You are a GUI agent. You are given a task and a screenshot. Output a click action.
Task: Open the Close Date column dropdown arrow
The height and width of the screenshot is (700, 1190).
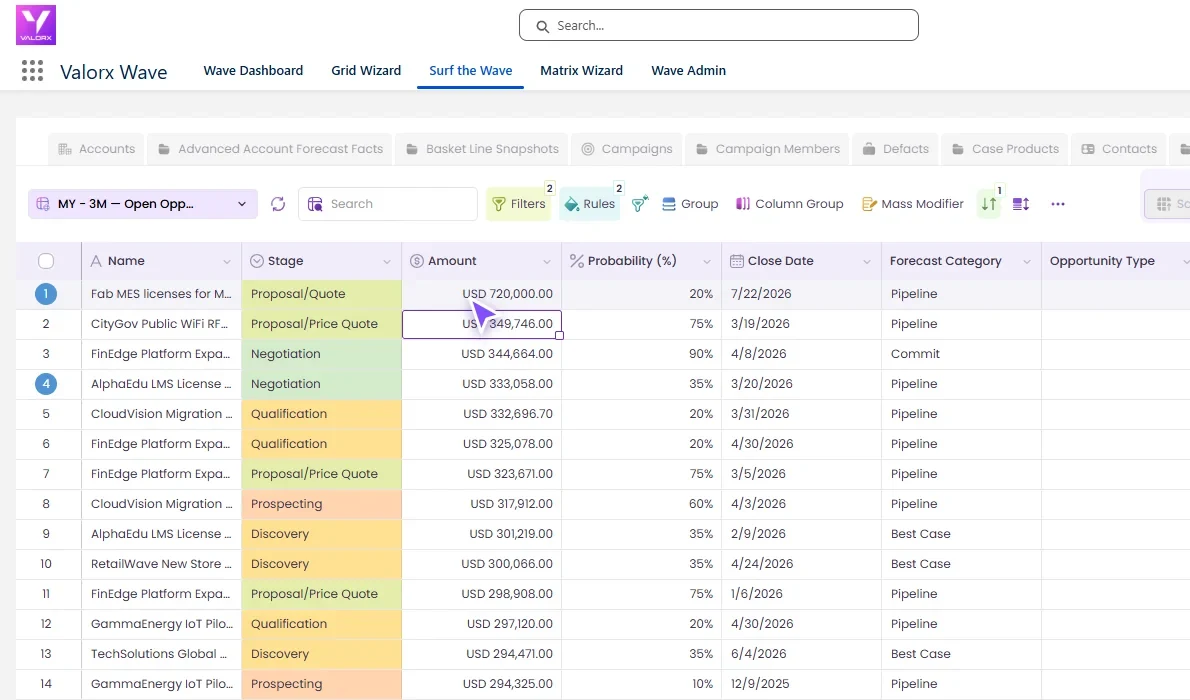click(x=867, y=261)
